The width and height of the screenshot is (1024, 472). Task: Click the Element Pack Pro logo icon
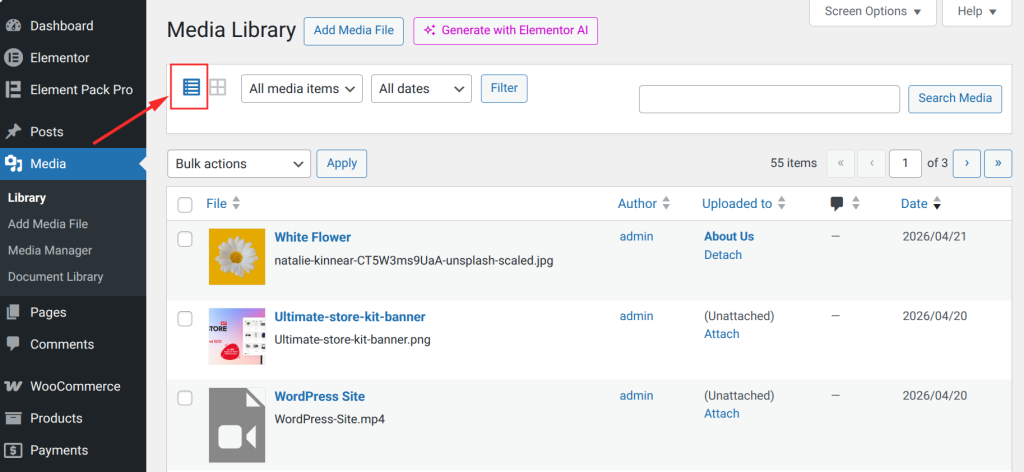(13, 89)
